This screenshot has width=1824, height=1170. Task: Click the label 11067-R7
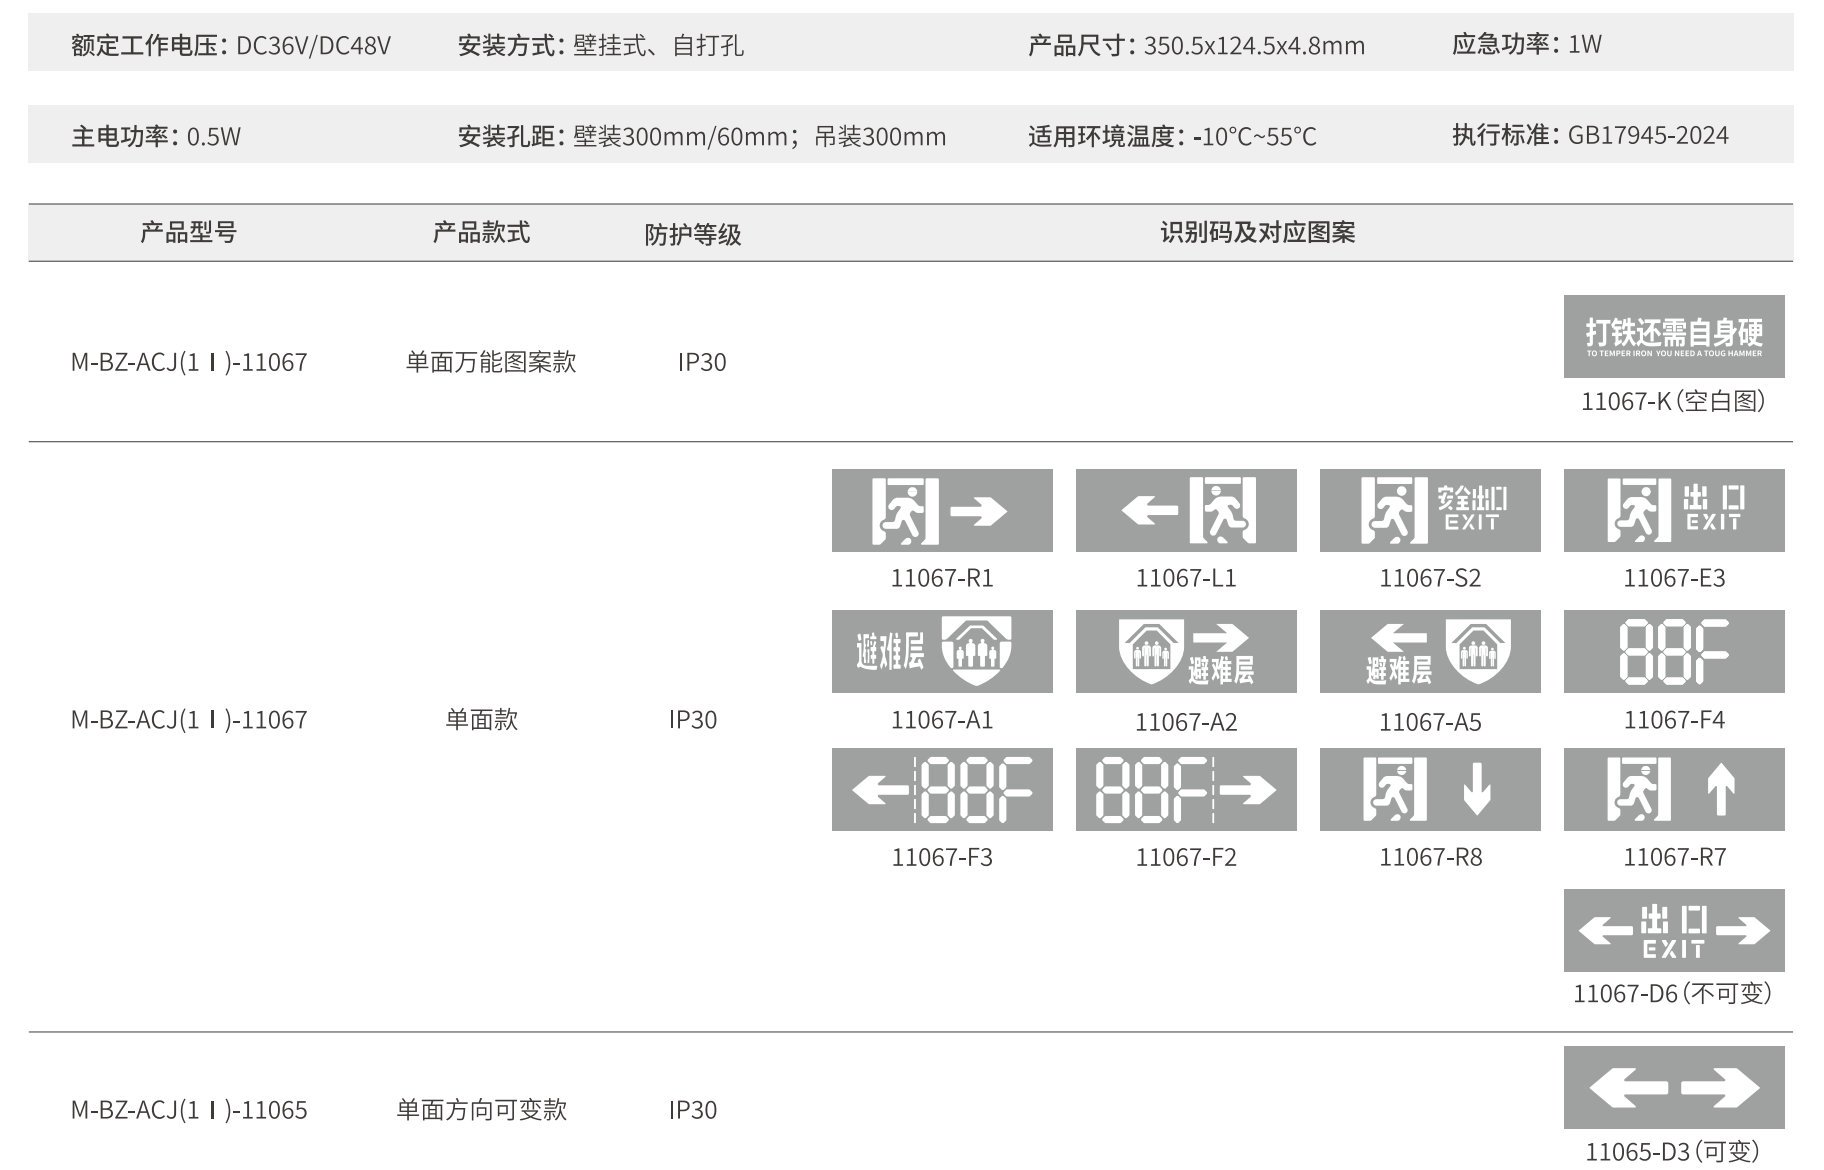[1674, 857]
